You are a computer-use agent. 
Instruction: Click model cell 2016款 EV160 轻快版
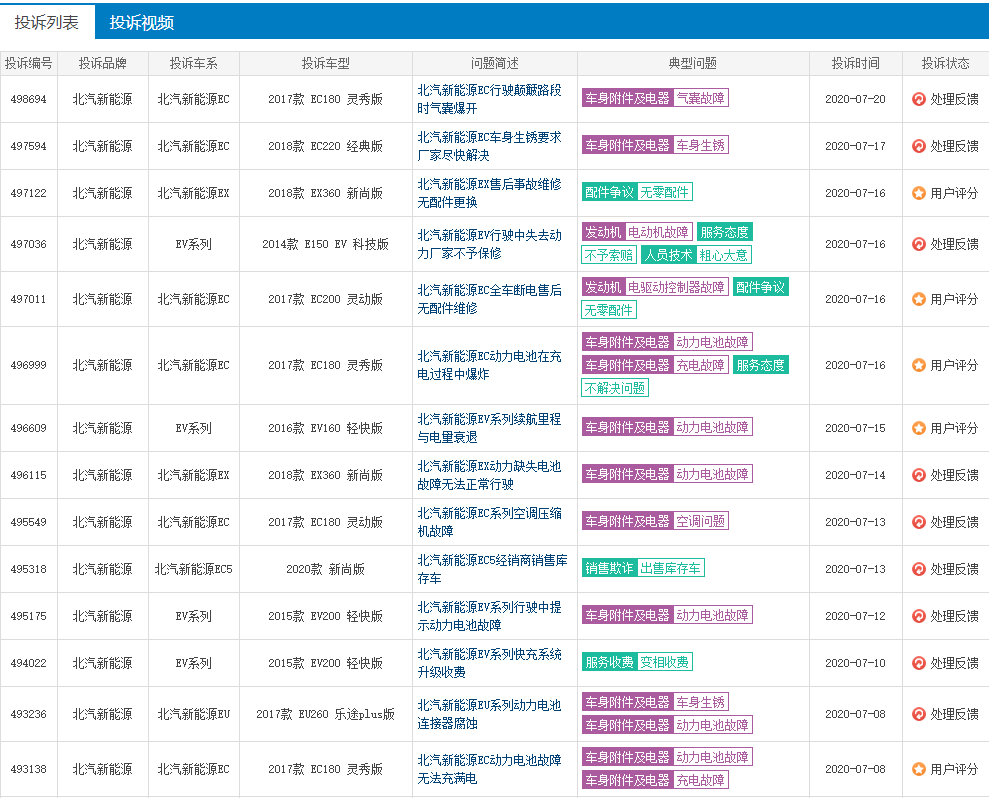tap(325, 428)
